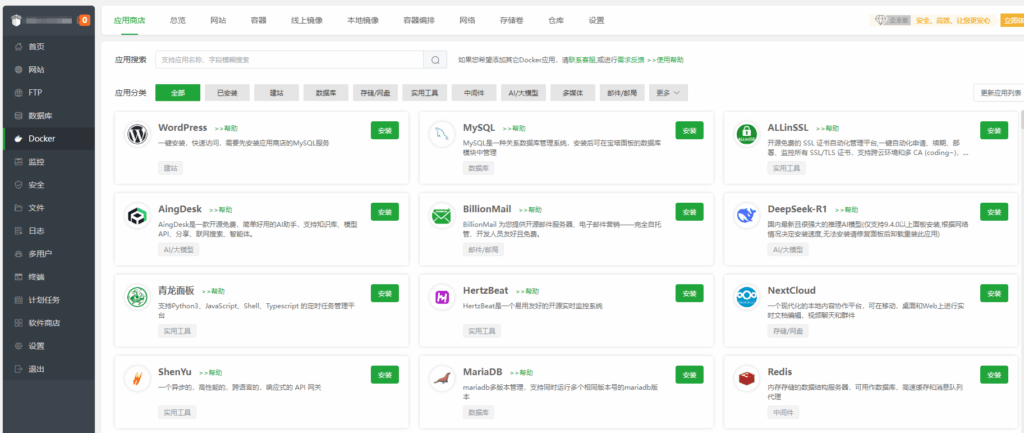The image size is (1024, 433).
Task: Install DeepSeek-R1 with its 安装 button
Action: (994, 212)
